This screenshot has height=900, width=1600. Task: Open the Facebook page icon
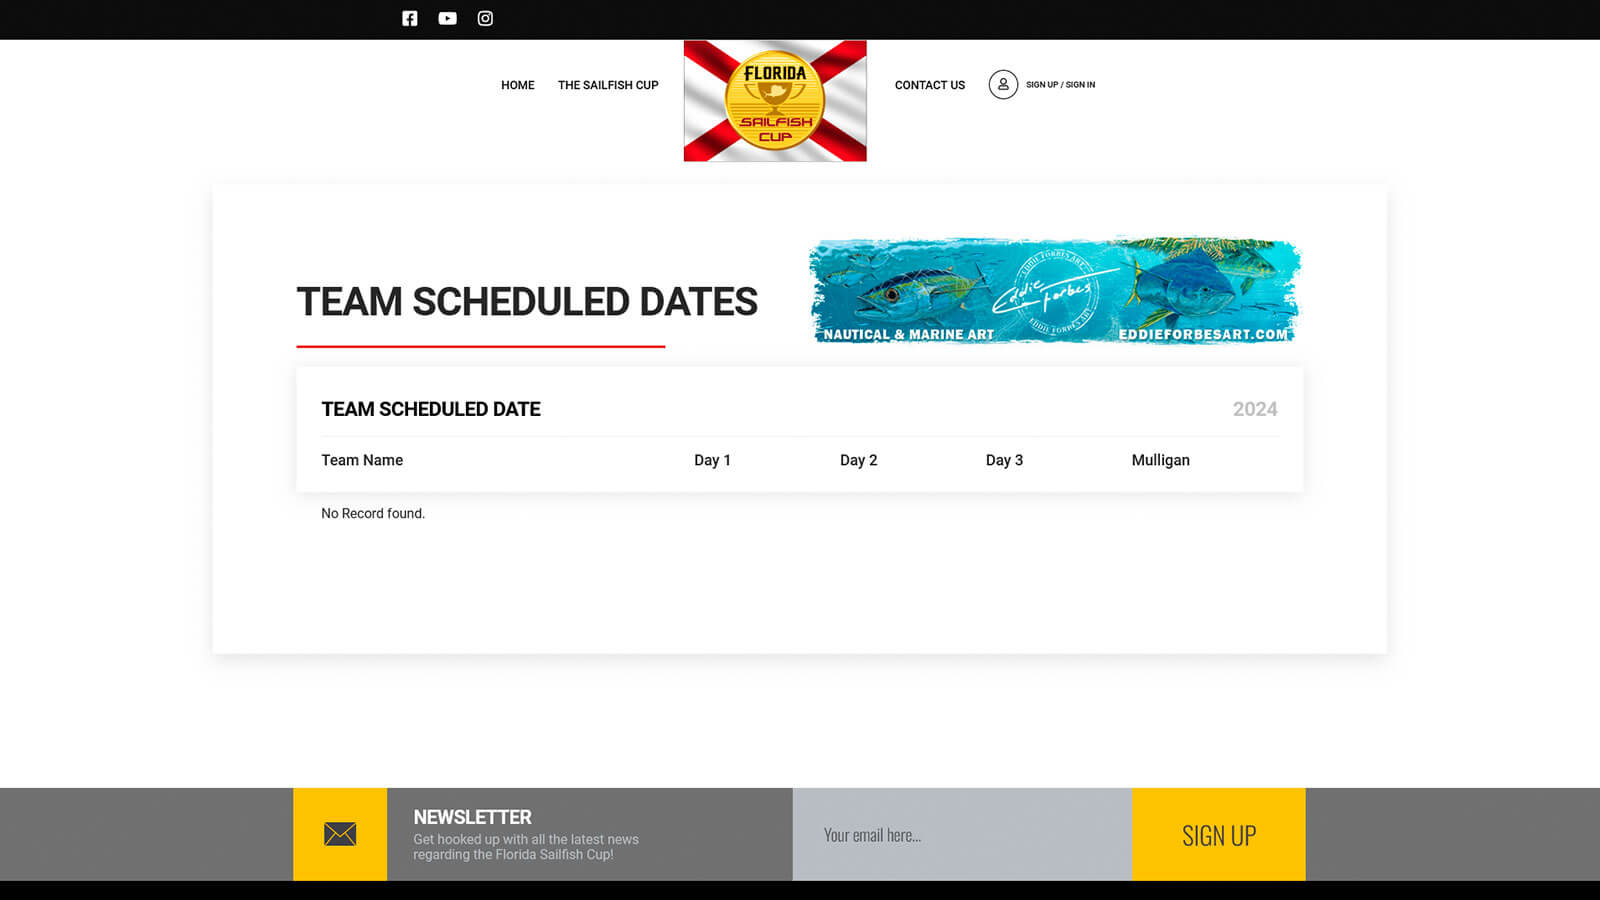(409, 18)
